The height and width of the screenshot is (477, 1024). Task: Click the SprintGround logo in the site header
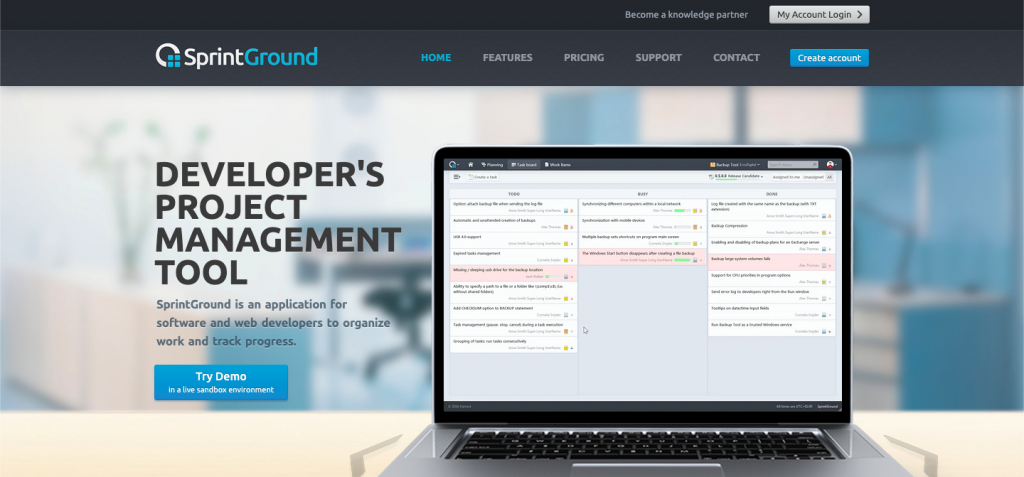click(236, 57)
